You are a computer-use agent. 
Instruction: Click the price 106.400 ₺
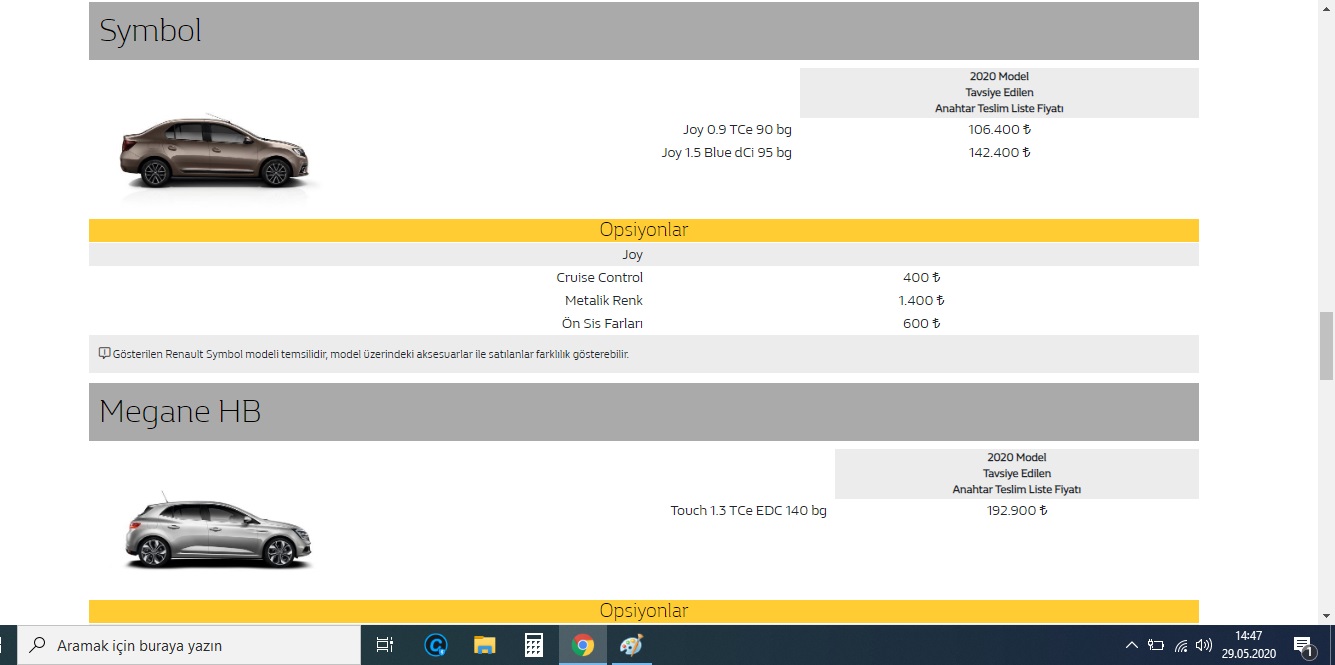[x=999, y=129]
